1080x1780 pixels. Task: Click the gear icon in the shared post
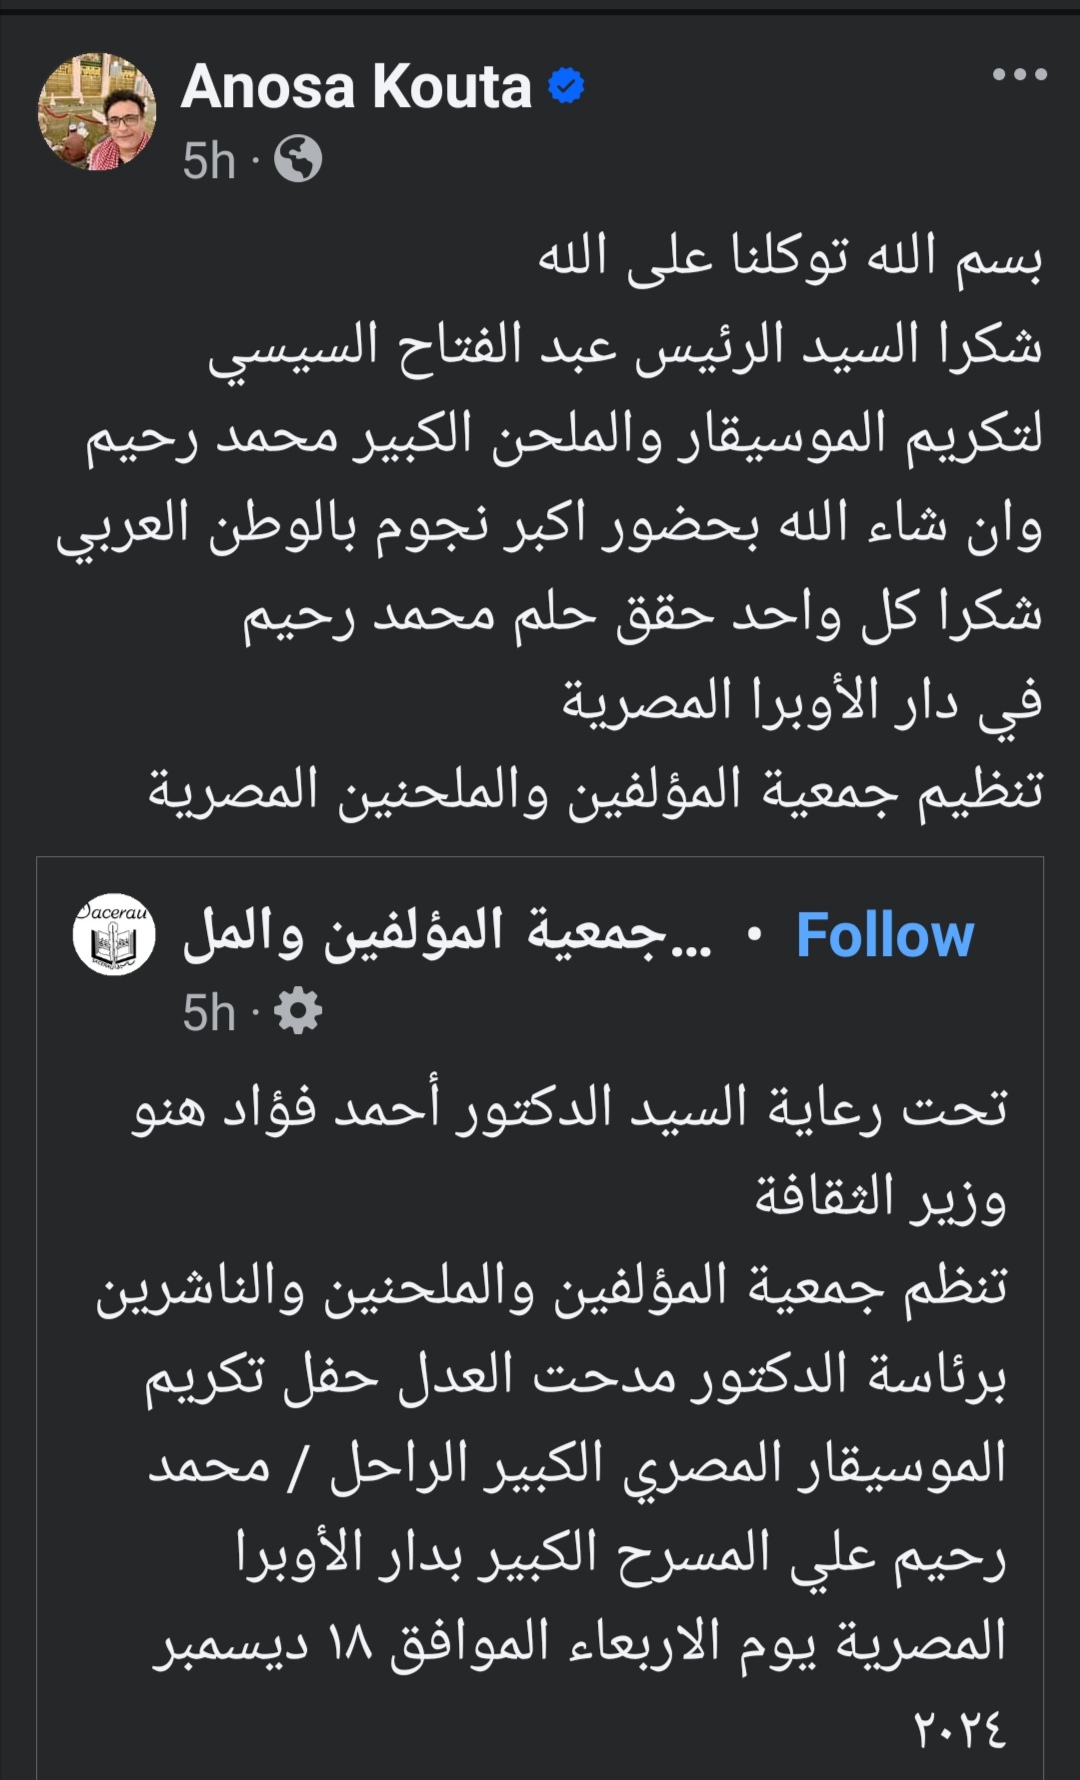click(298, 1013)
